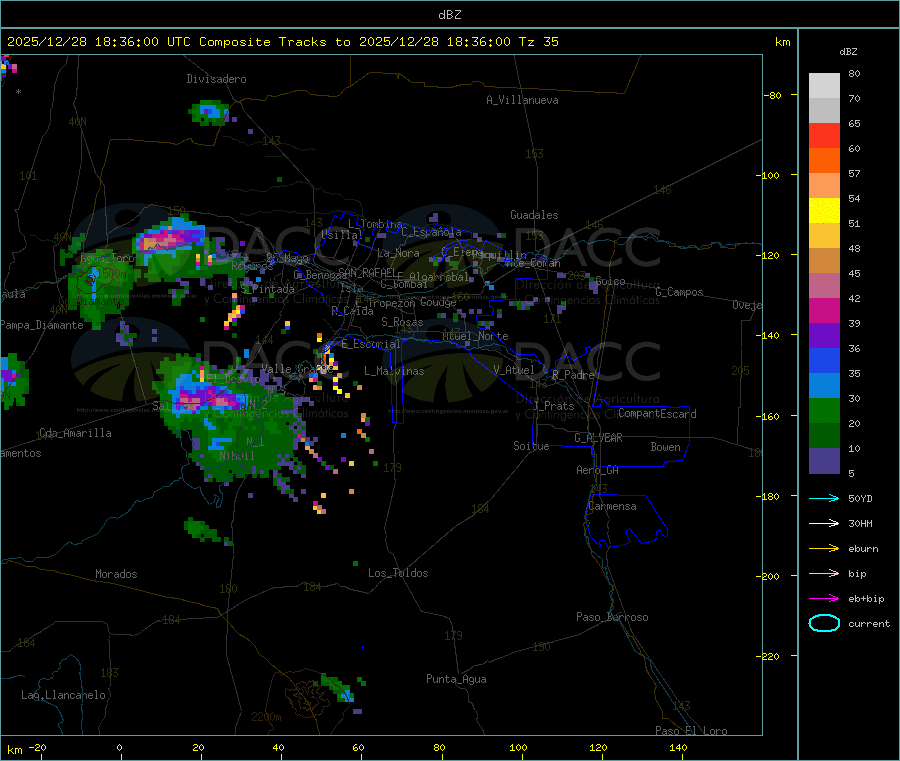Click the G_Campos map label
Screen dimensions: 900x761
tap(680, 292)
